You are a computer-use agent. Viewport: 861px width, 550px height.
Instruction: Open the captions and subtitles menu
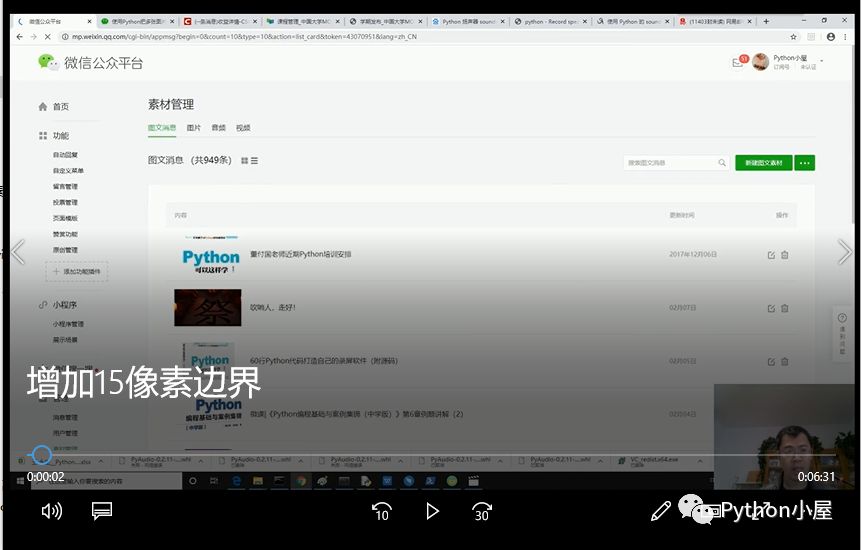tap(102, 511)
